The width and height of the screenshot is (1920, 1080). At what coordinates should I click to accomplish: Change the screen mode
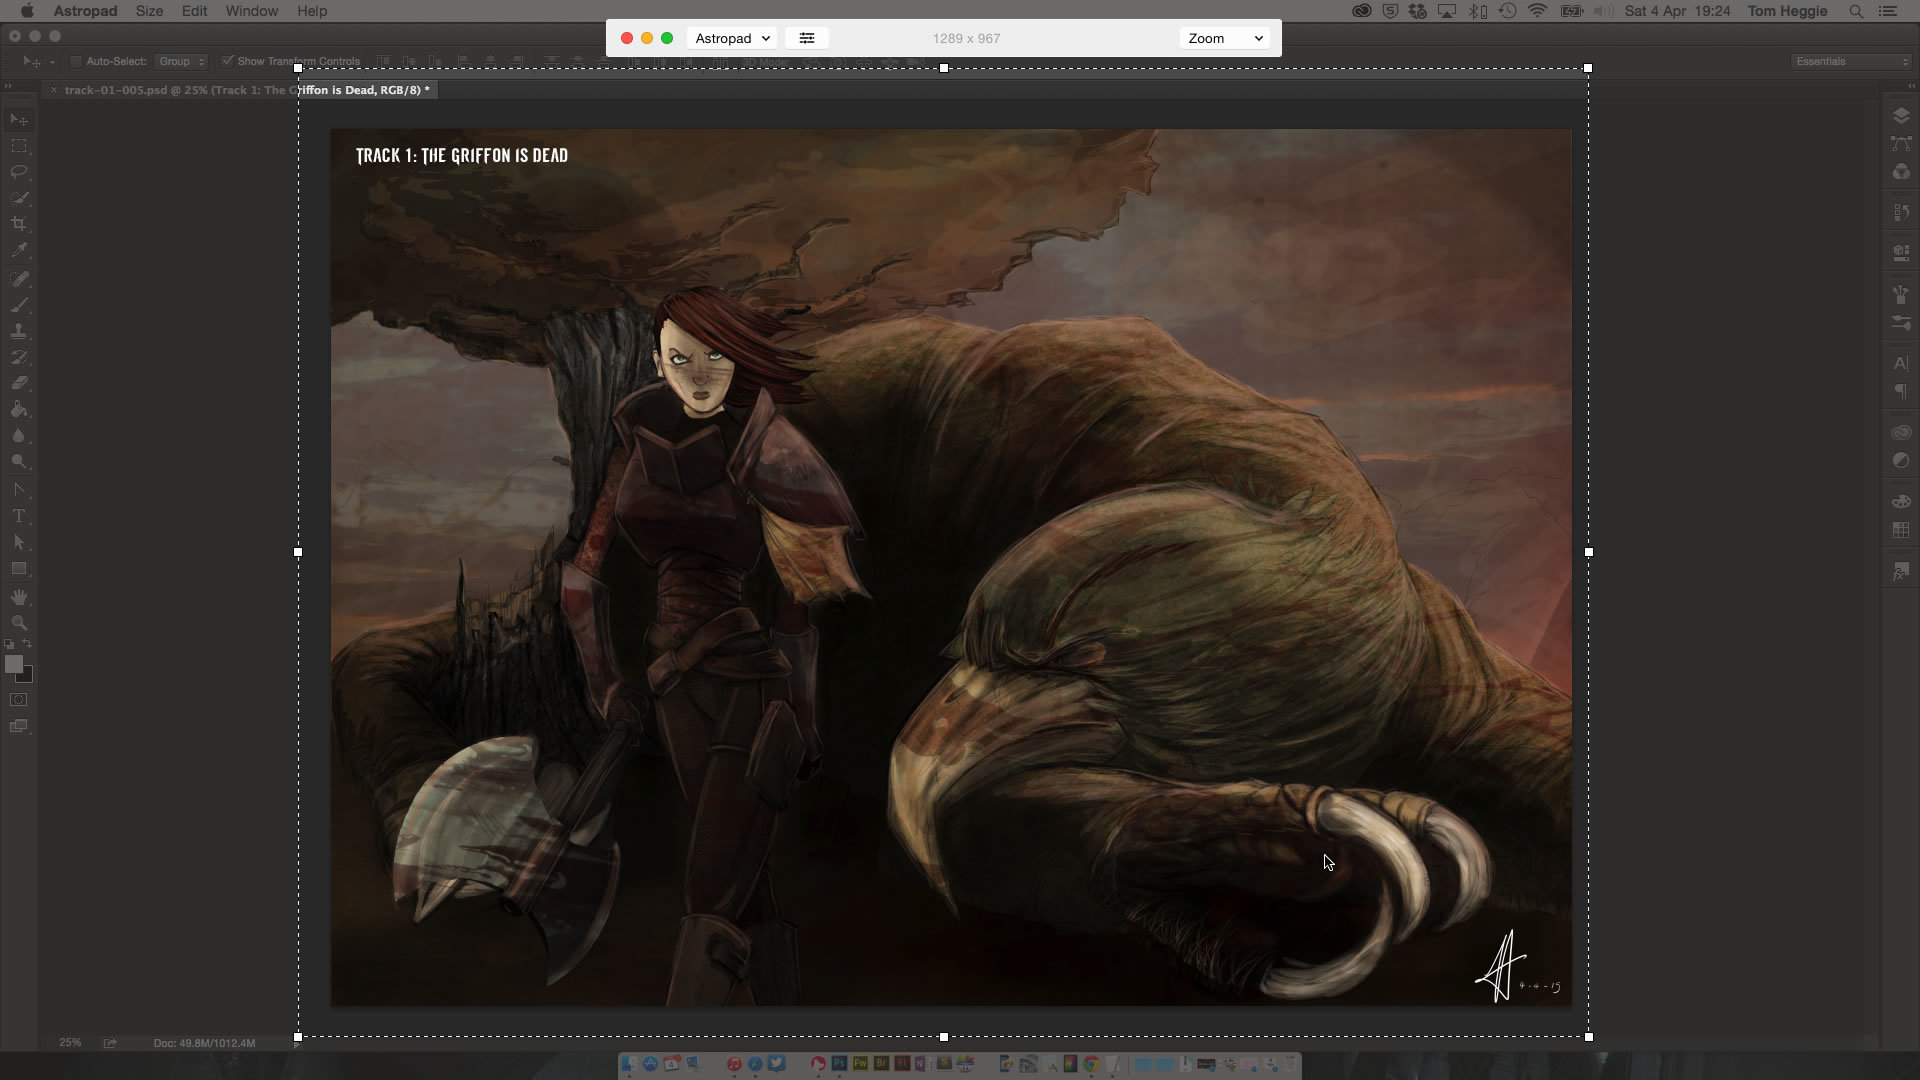[x=19, y=726]
